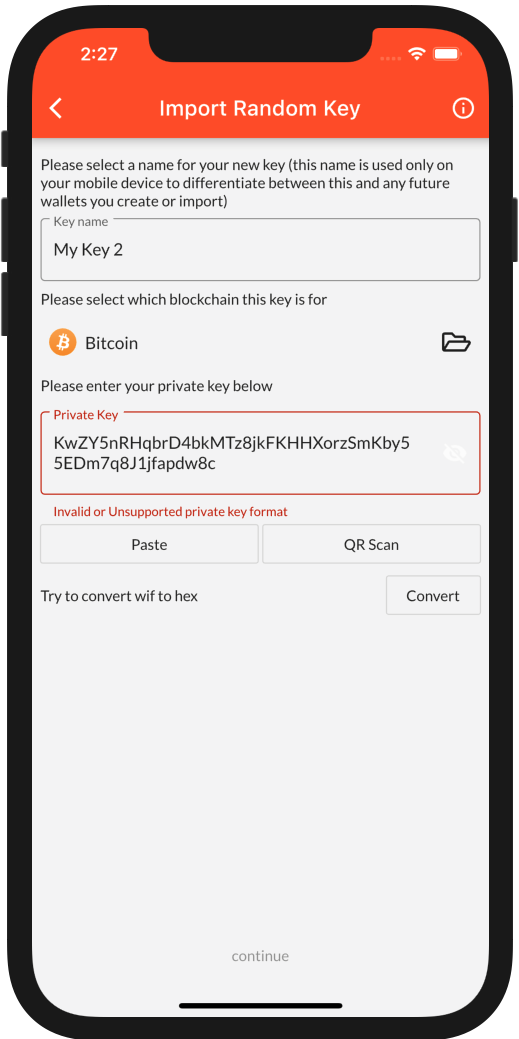Viewport: 519px width, 1039px height.
Task: Select the Bitcoin blockchain row
Action: [260, 343]
